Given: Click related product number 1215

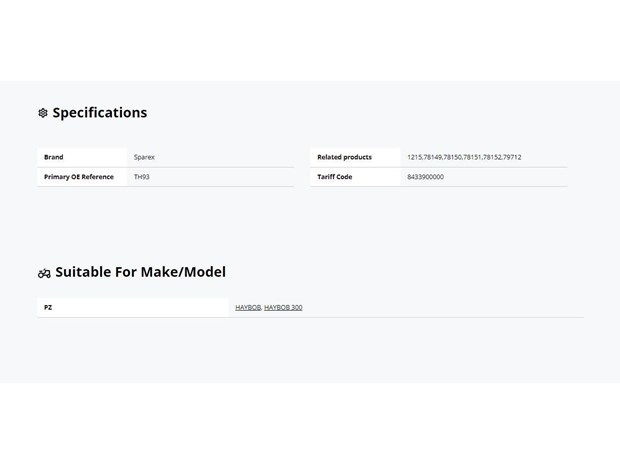Looking at the screenshot, I should pos(414,157).
